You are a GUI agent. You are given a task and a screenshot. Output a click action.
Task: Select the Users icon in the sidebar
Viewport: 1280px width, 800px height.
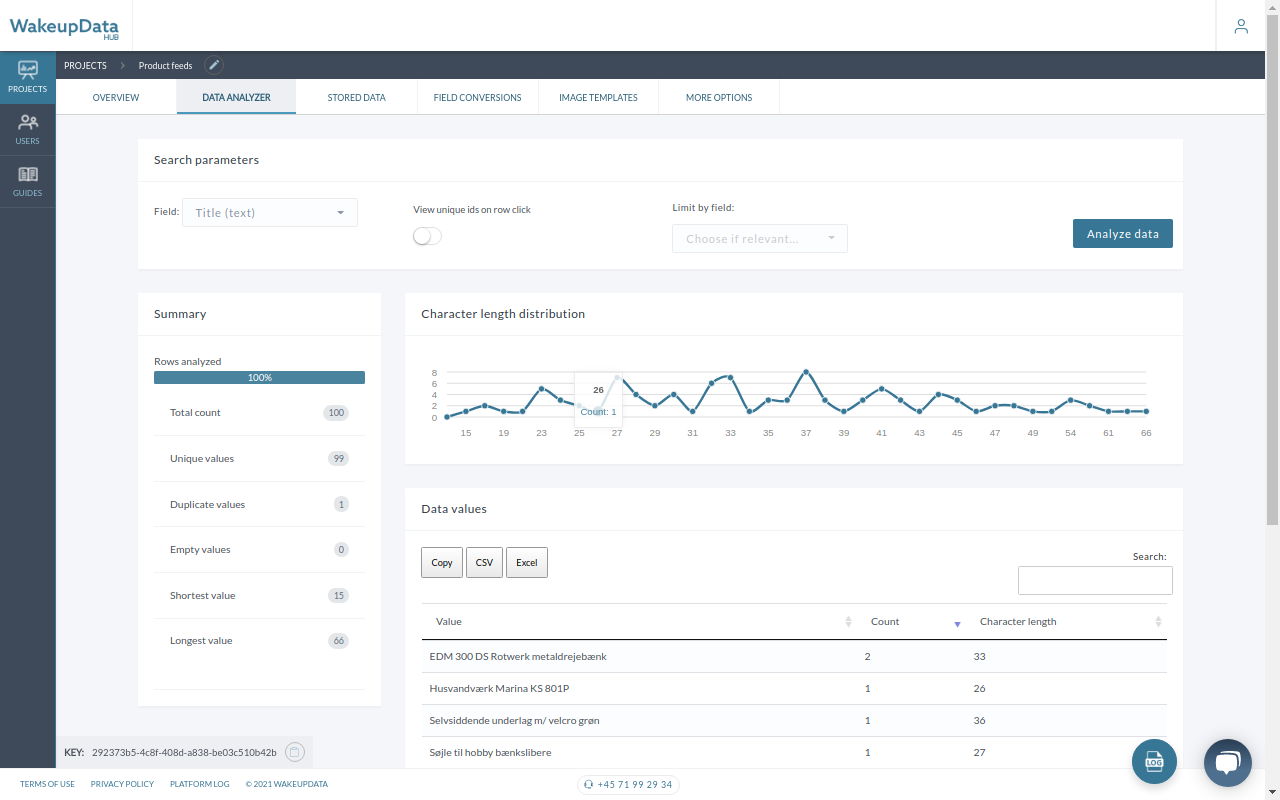coord(27,129)
